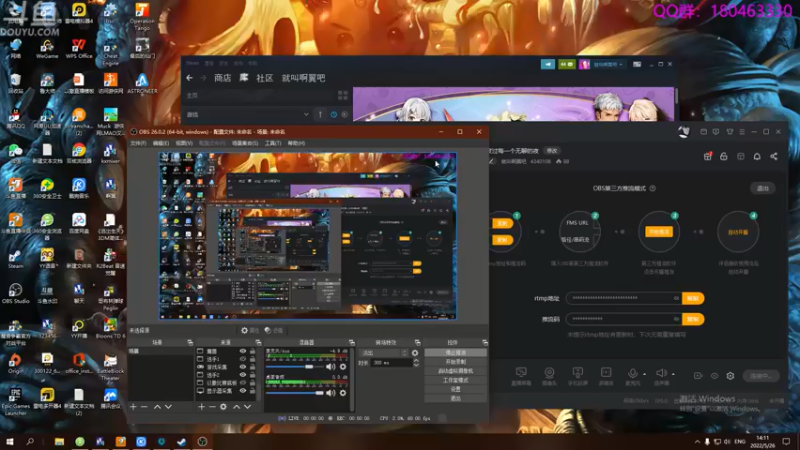Toggle lock on 显示器采集 source
Viewport: 800px width, 450px height.
click(x=253, y=391)
